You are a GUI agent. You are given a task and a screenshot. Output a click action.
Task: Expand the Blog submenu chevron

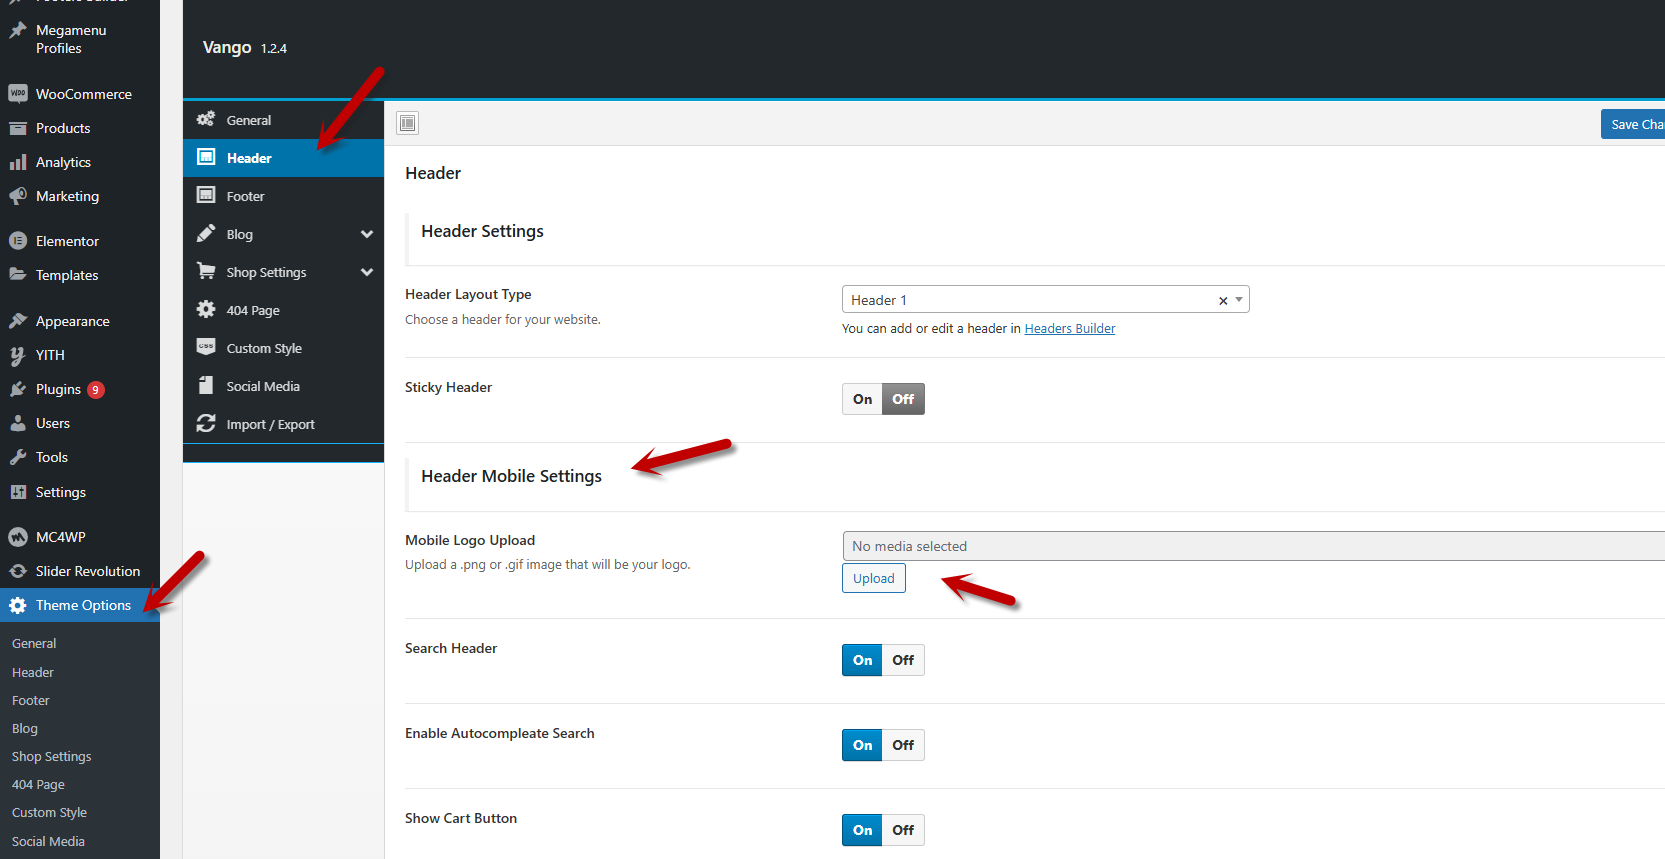(x=367, y=234)
